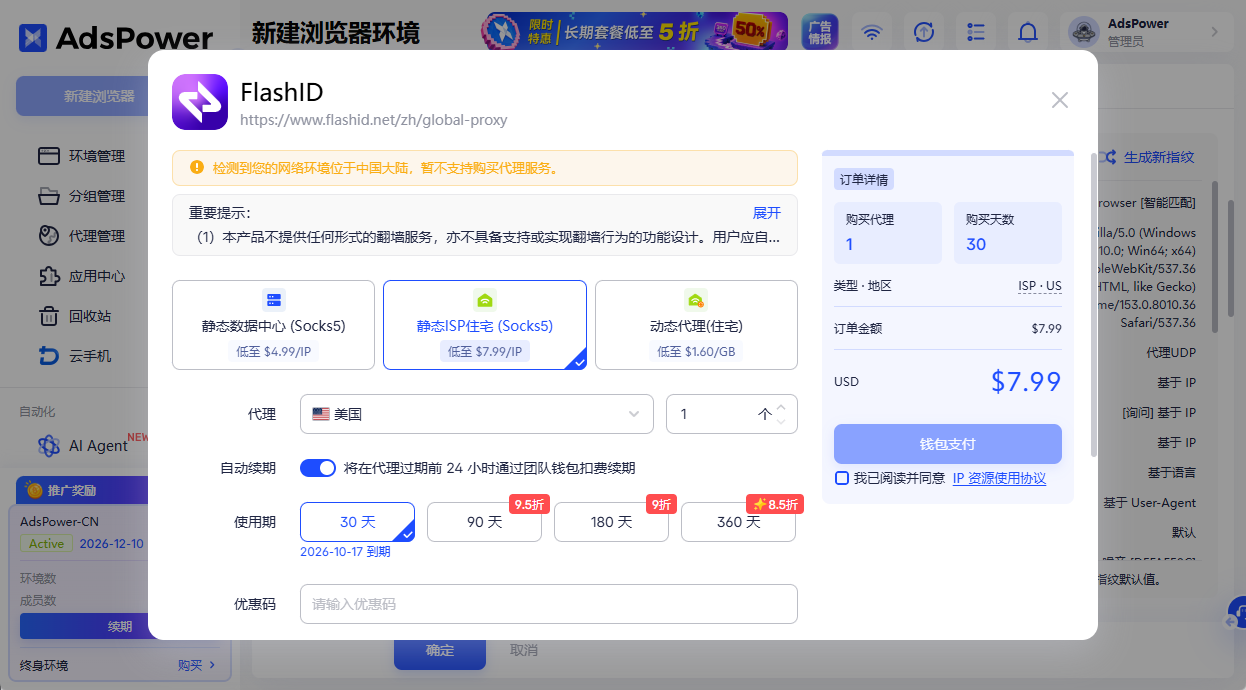Click the 广告情报 icon in header
Viewport: 1246px width, 690px height.
click(x=822, y=32)
